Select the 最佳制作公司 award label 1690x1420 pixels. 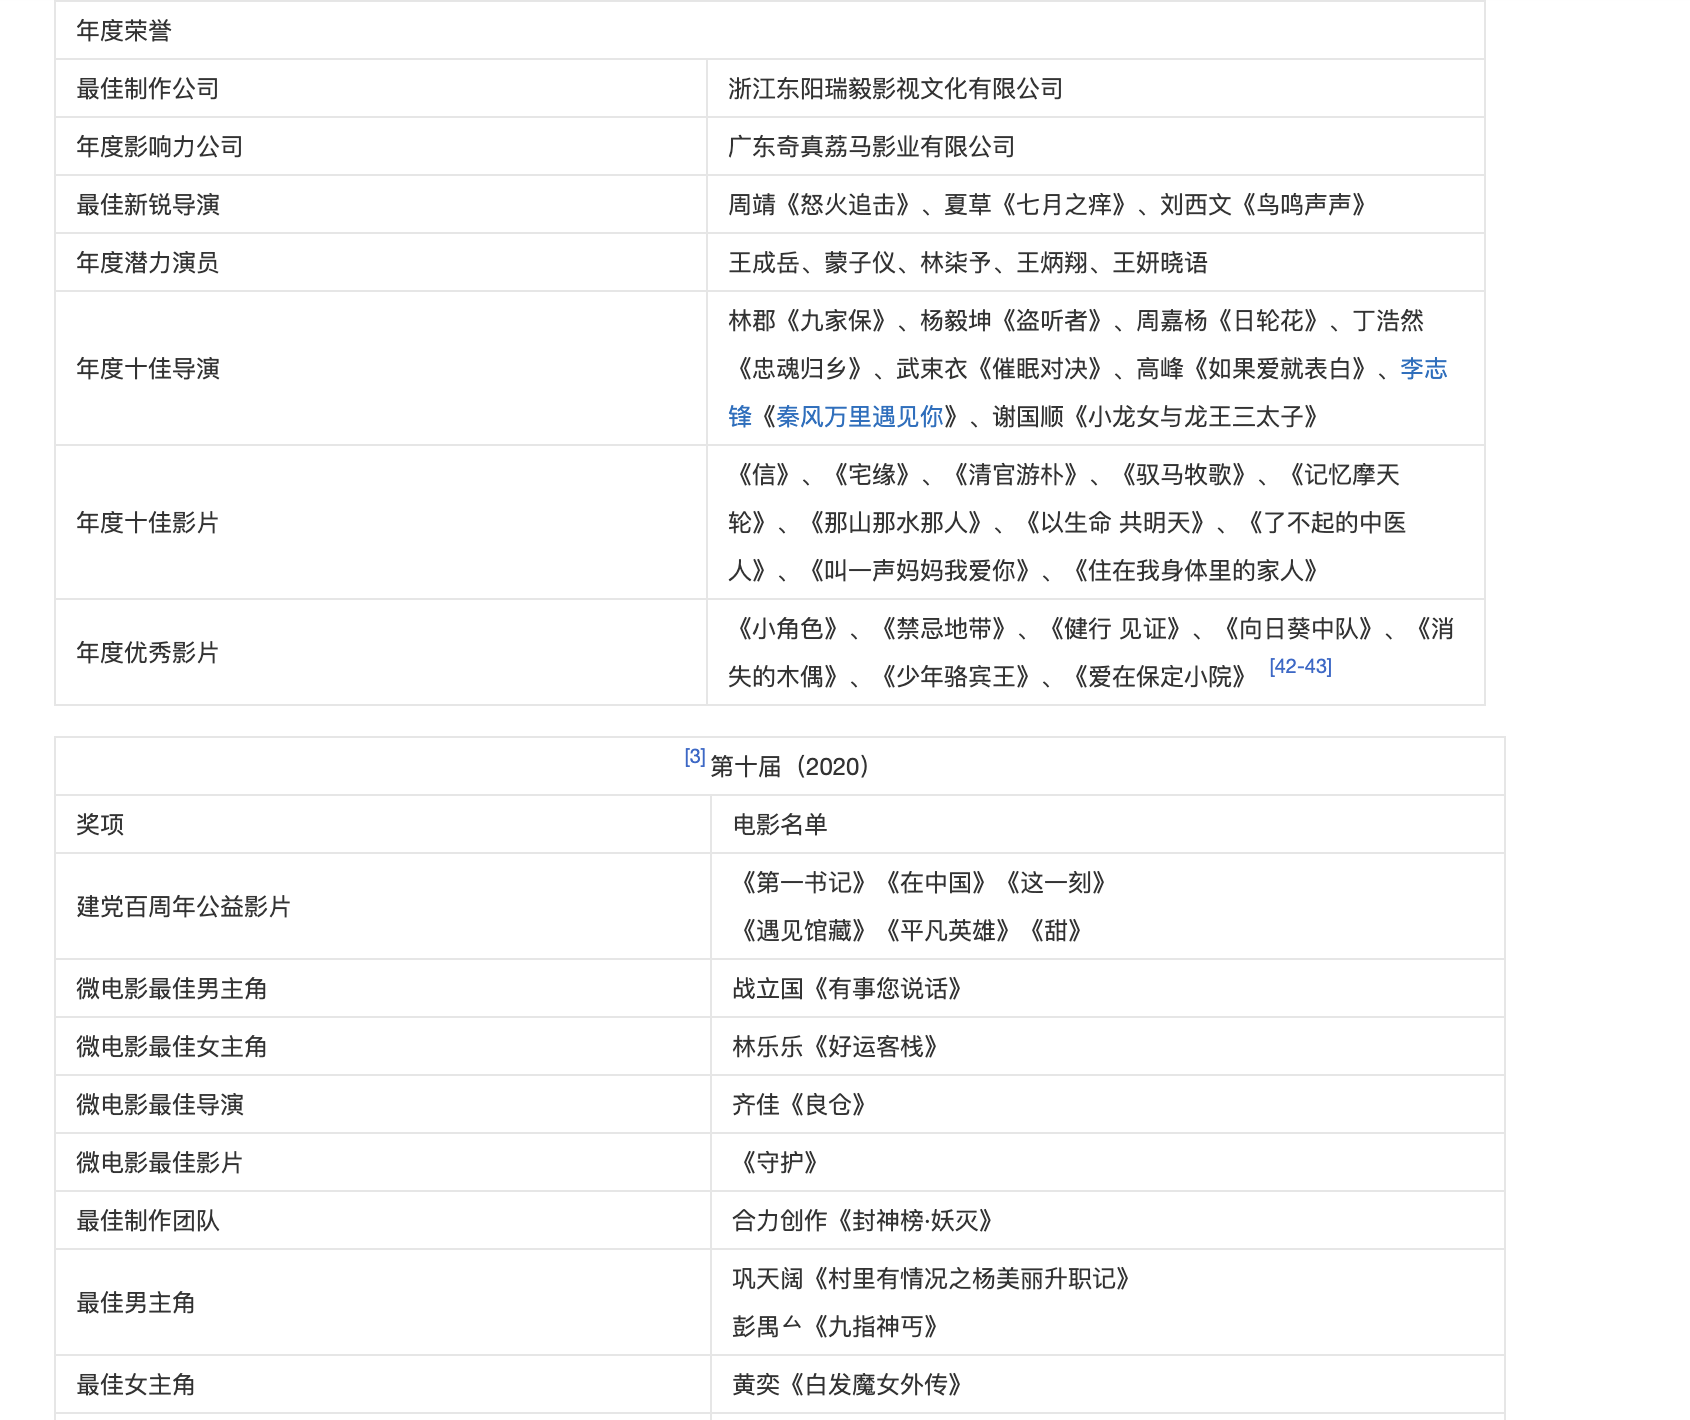tap(148, 89)
